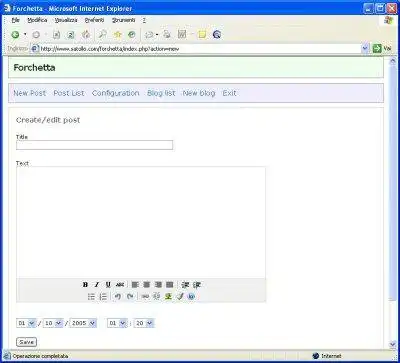Open the Visualizza menu
The image size is (400, 363).
click(66, 20)
